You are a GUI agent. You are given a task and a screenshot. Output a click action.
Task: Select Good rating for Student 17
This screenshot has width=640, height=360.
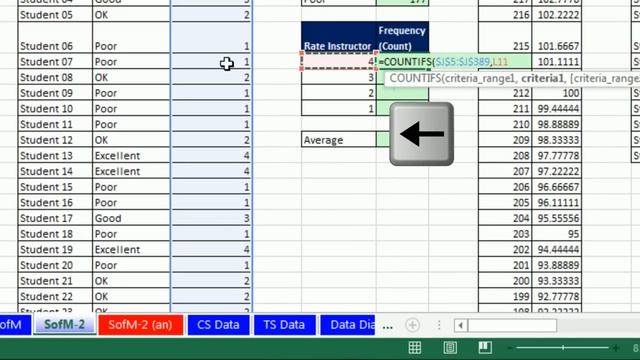131,218
